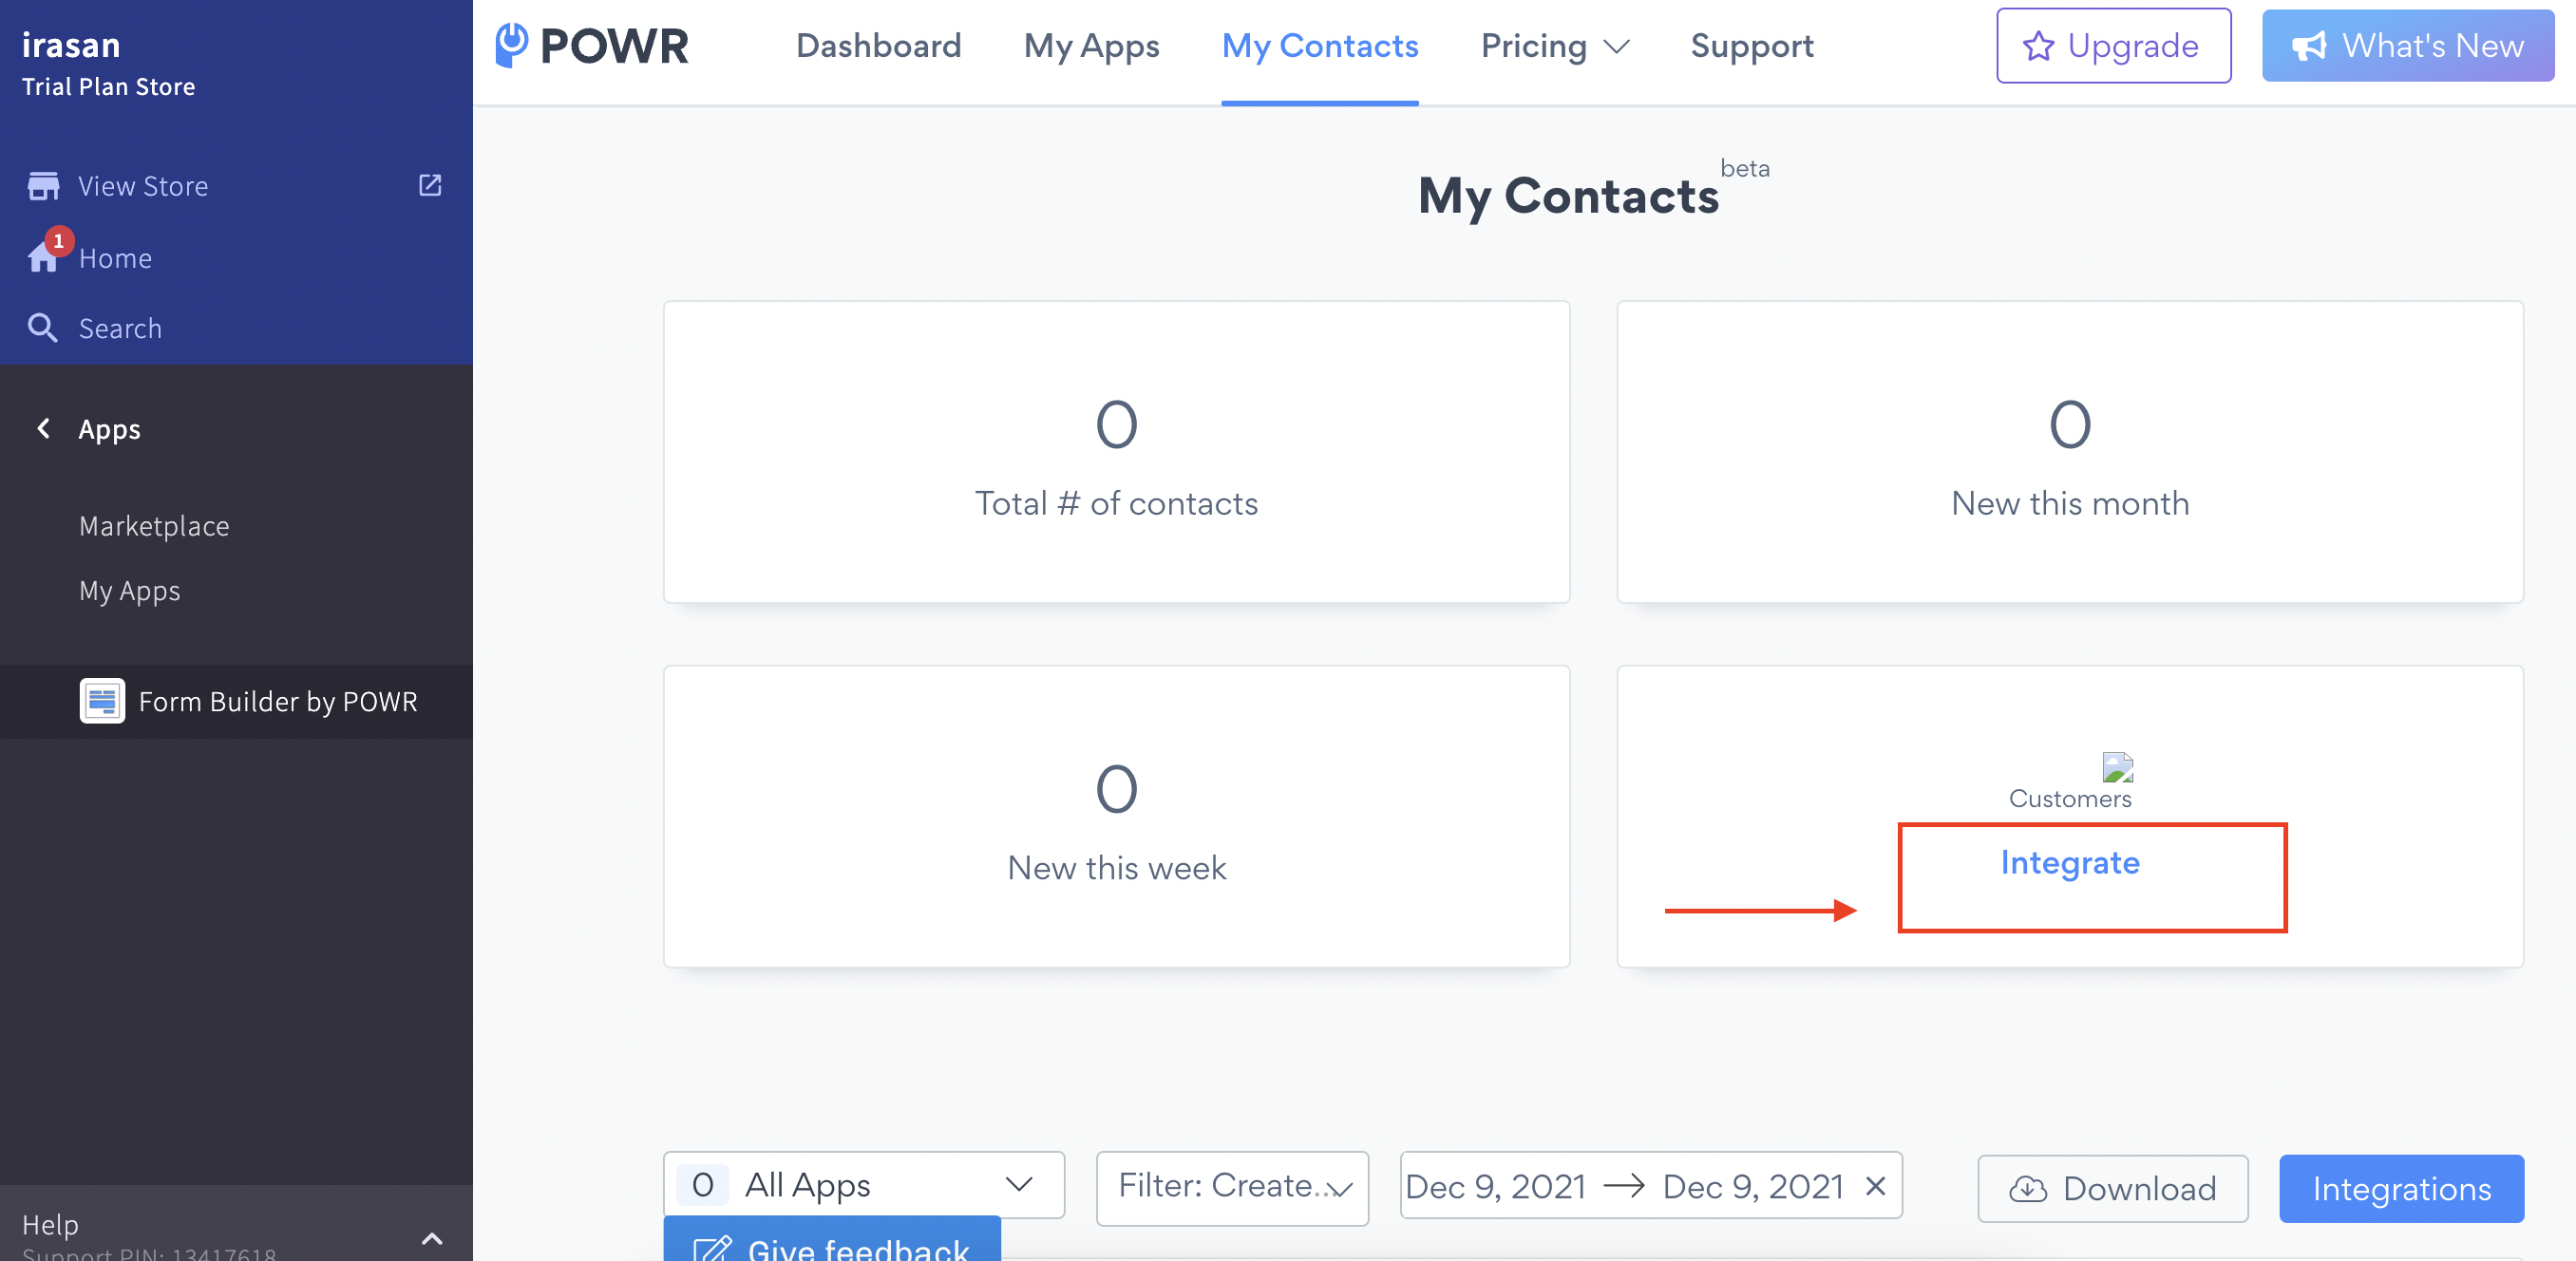The image size is (2576, 1261).
Task: Open the Support tab
Action: click(x=1752, y=46)
